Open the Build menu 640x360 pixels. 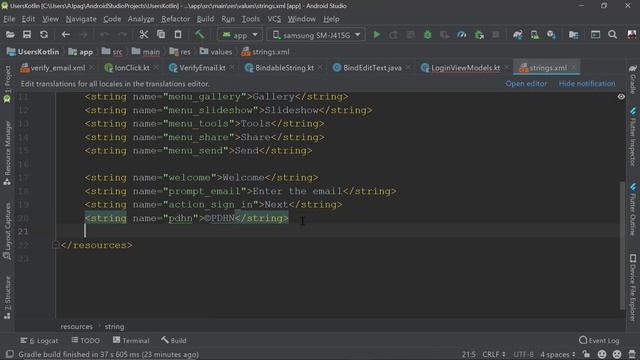tap(205, 19)
